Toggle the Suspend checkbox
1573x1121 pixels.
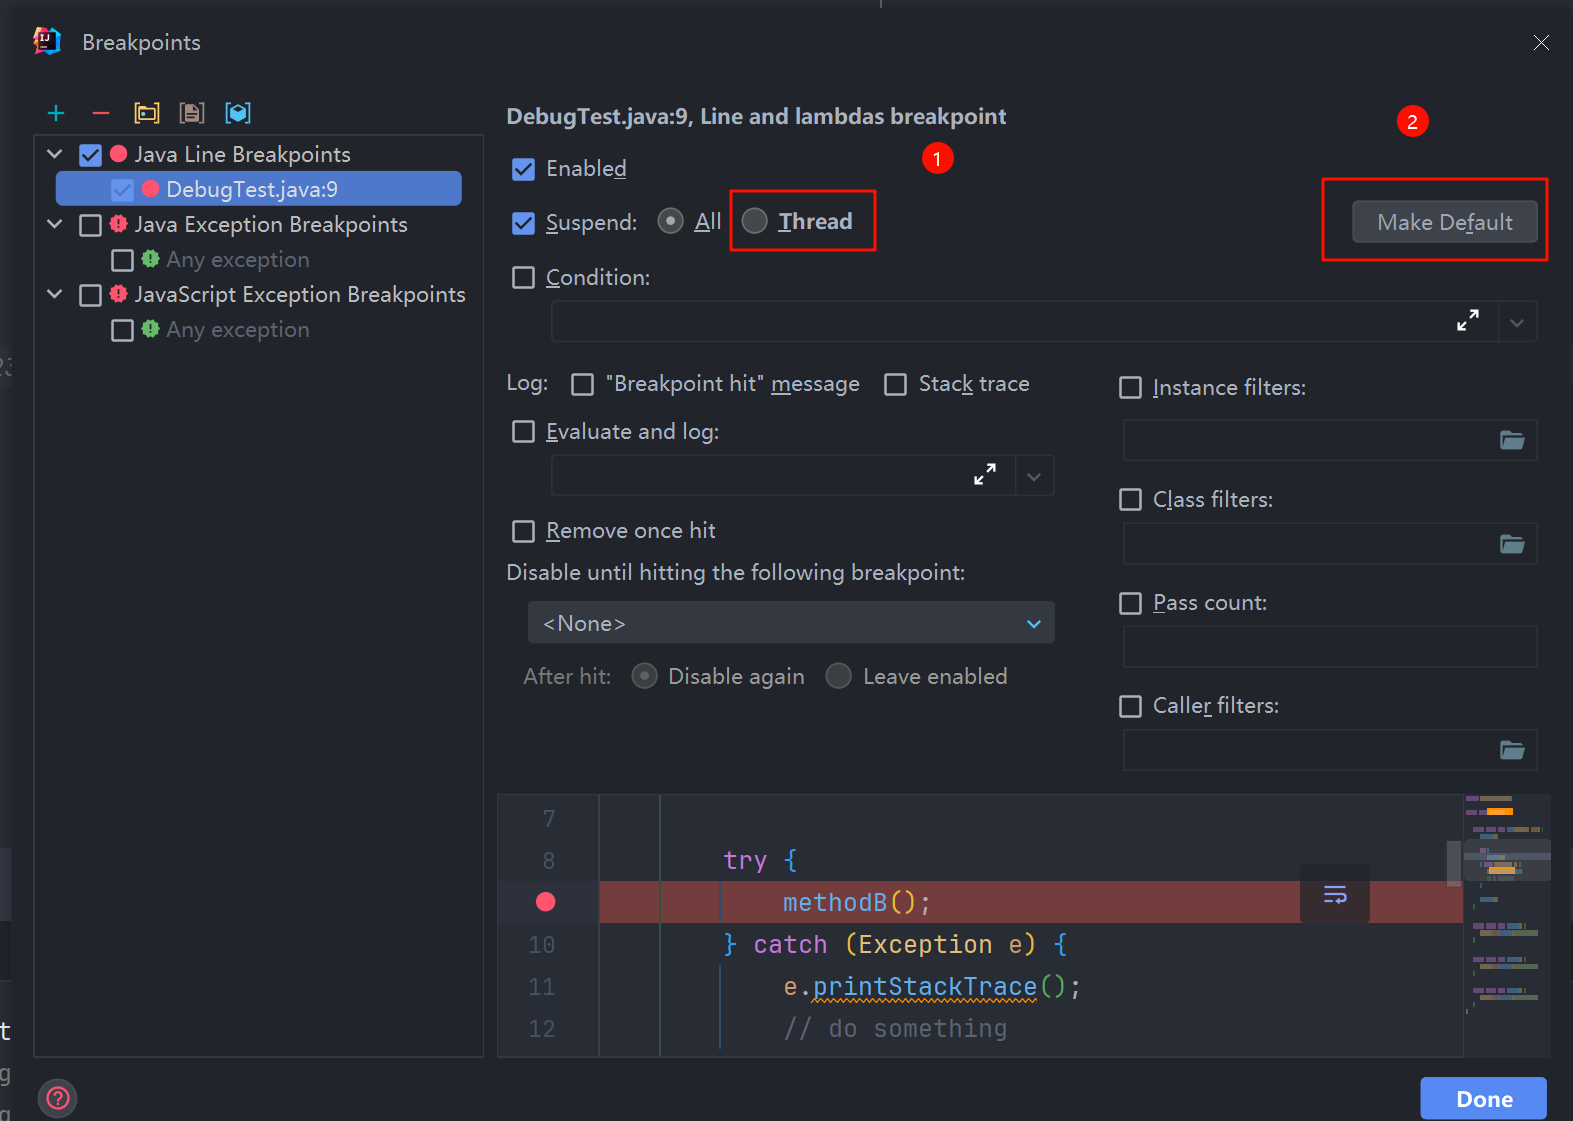(523, 223)
